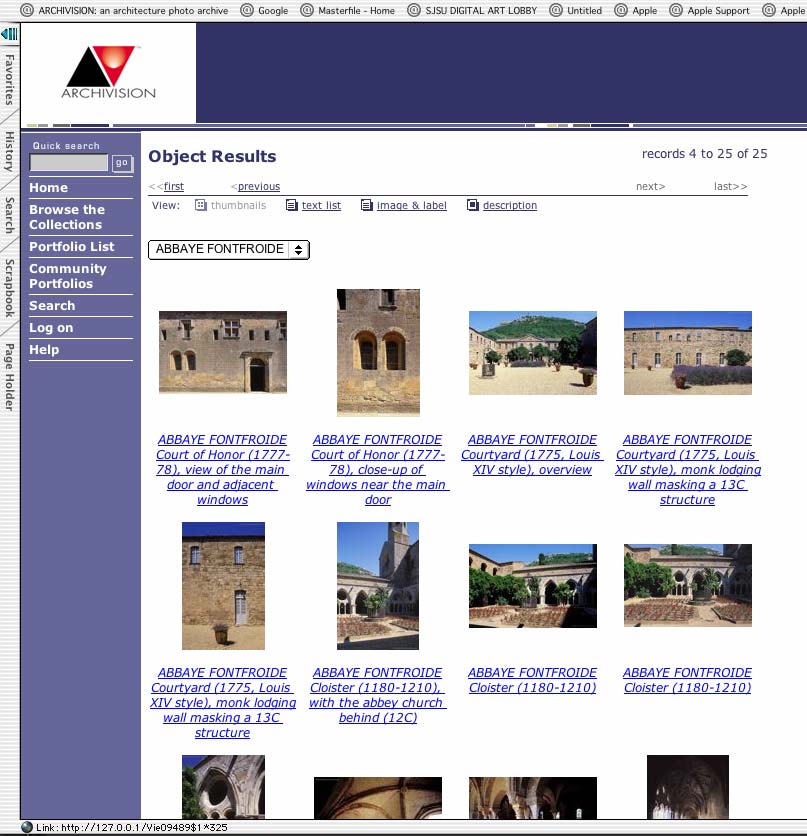Click the thumbnails view icon

(200, 205)
